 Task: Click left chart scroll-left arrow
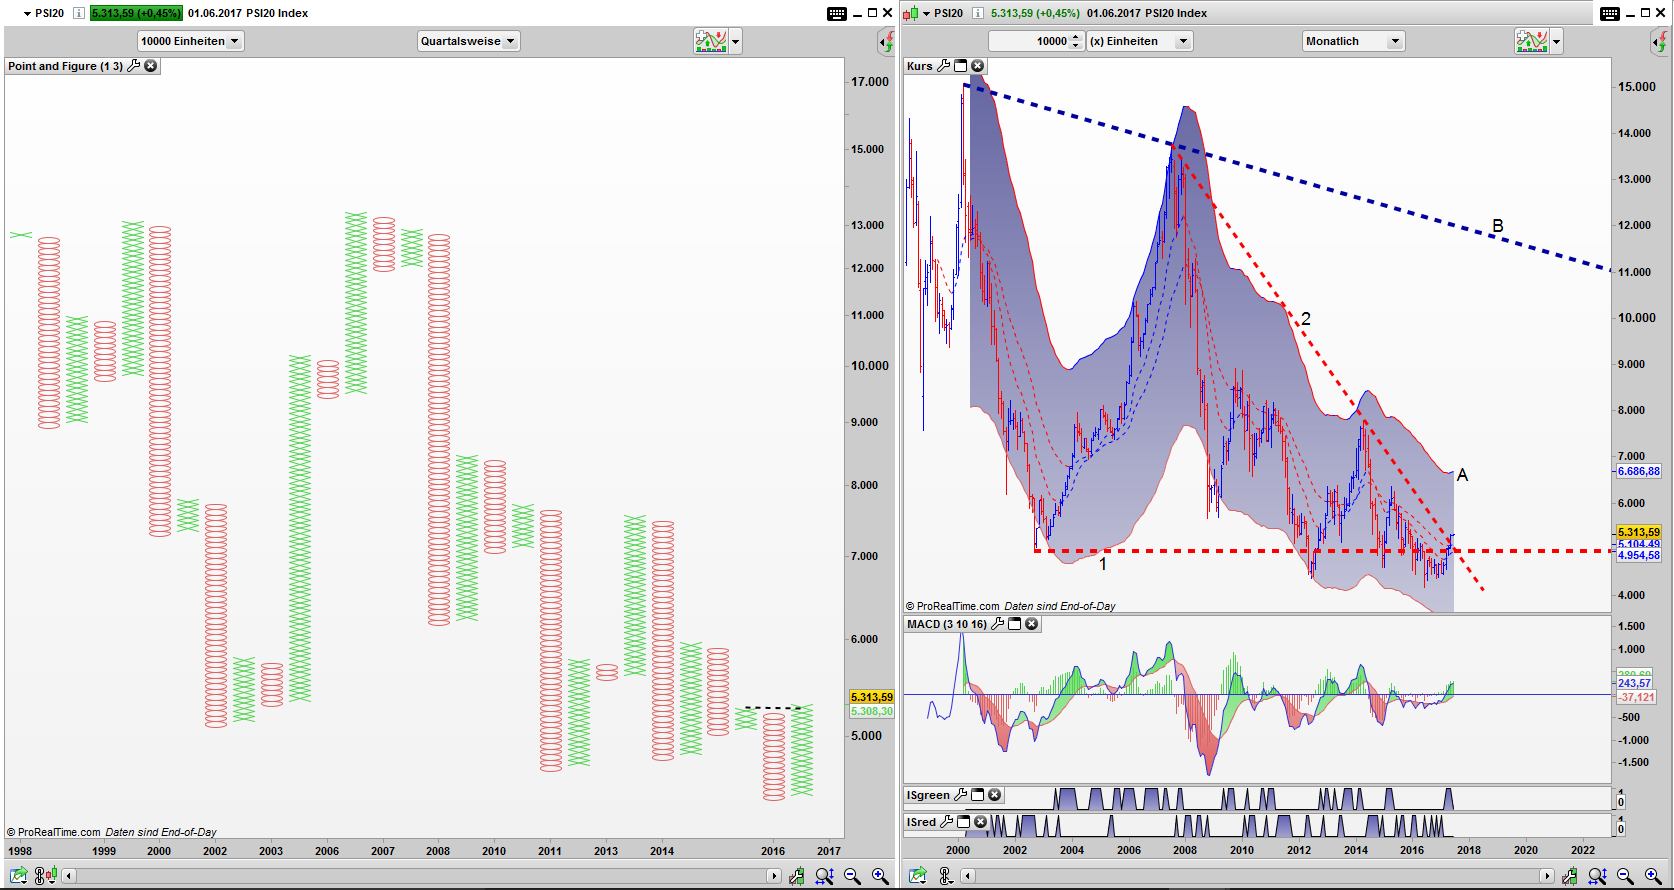coord(69,876)
